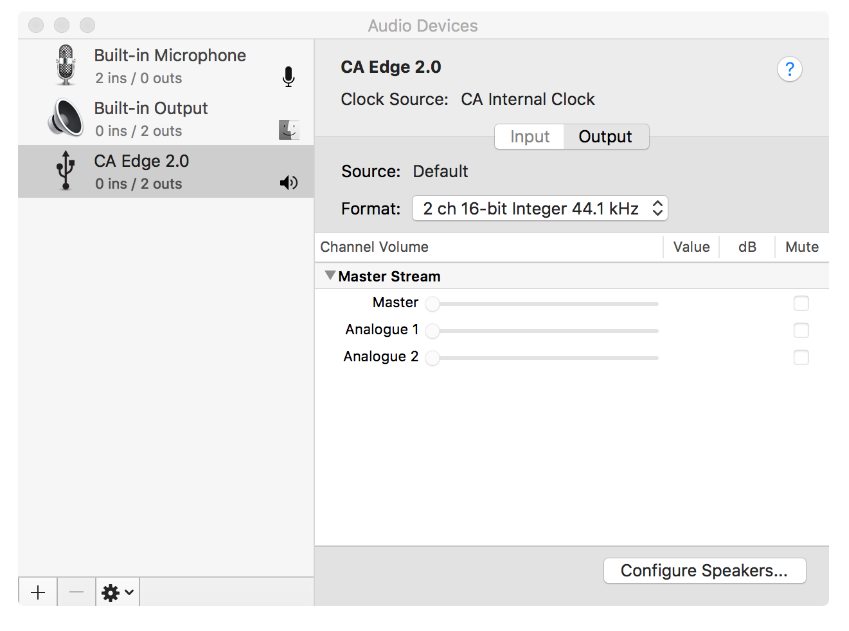This screenshot has width=849, height=631.
Task: Click the Value column header
Action: (x=691, y=247)
